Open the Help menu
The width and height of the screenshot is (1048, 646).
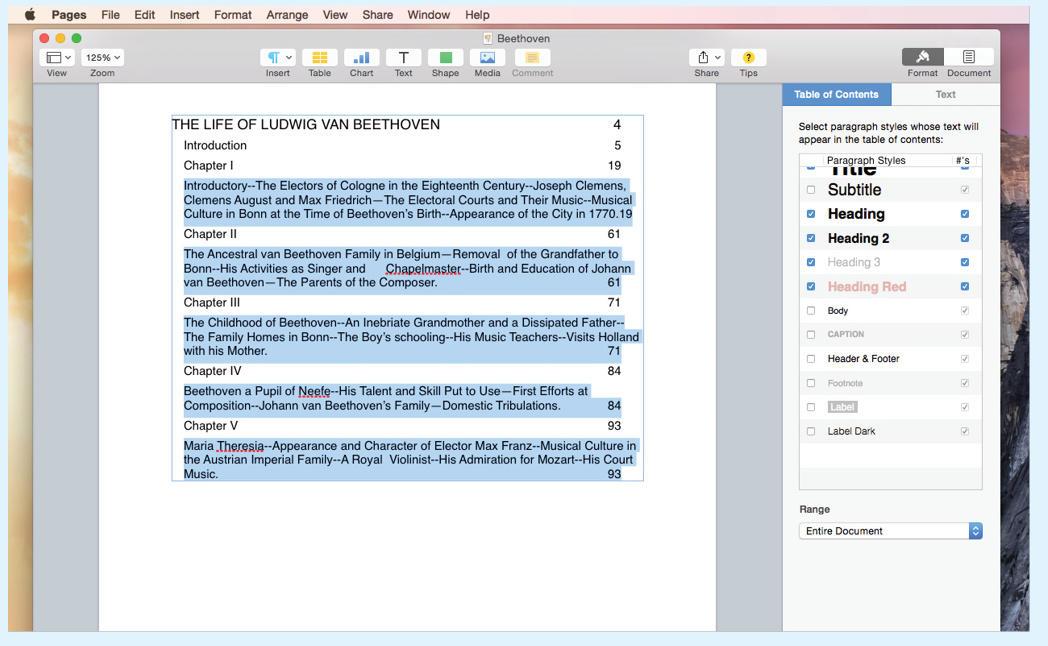(x=477, y=15)
